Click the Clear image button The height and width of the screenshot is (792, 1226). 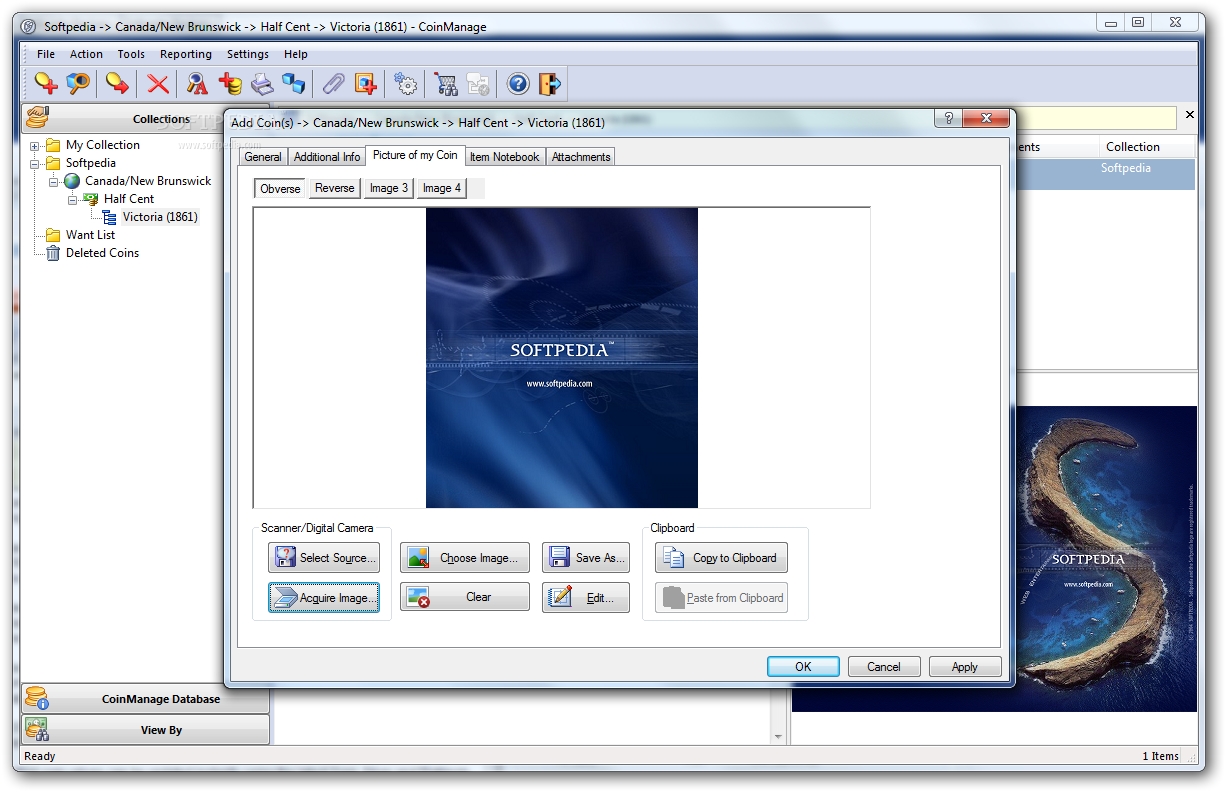(465, 597)
